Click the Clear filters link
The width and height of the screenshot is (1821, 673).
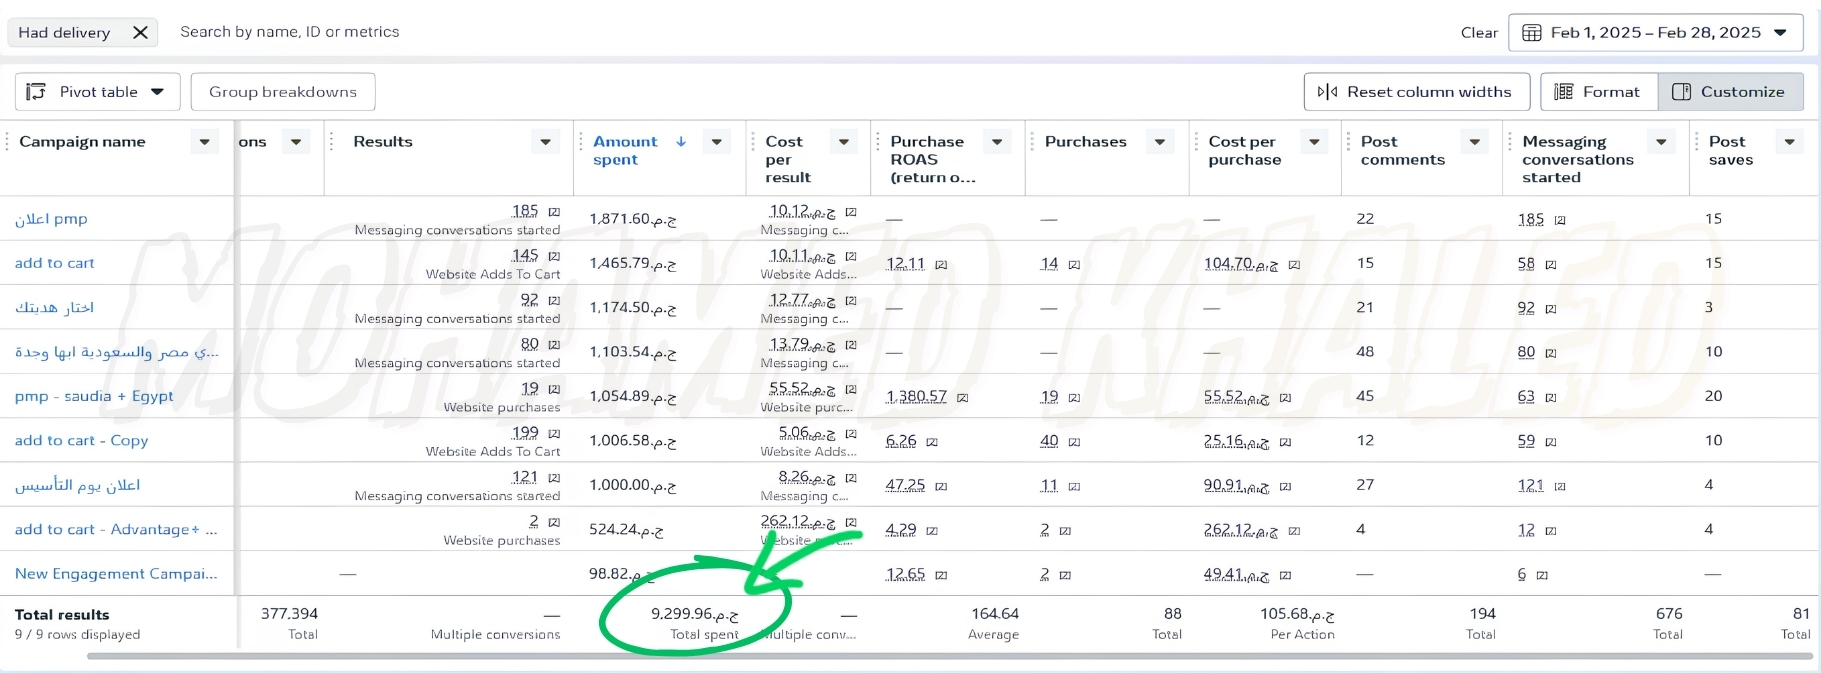[1479, 32]
